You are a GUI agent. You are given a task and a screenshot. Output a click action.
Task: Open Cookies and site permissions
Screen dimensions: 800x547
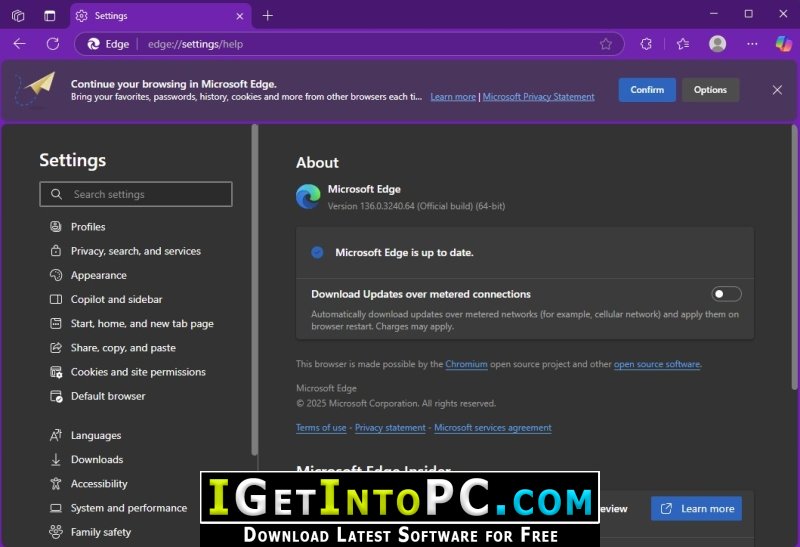click(x=138, y=372)
